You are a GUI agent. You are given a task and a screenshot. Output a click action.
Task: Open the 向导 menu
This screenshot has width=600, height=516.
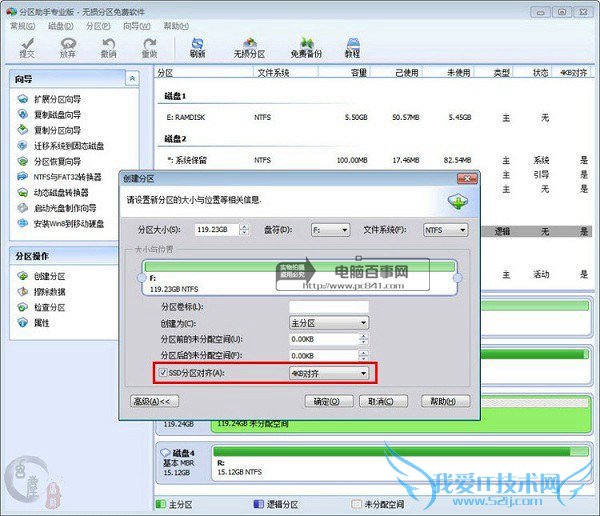coord(137,26)
